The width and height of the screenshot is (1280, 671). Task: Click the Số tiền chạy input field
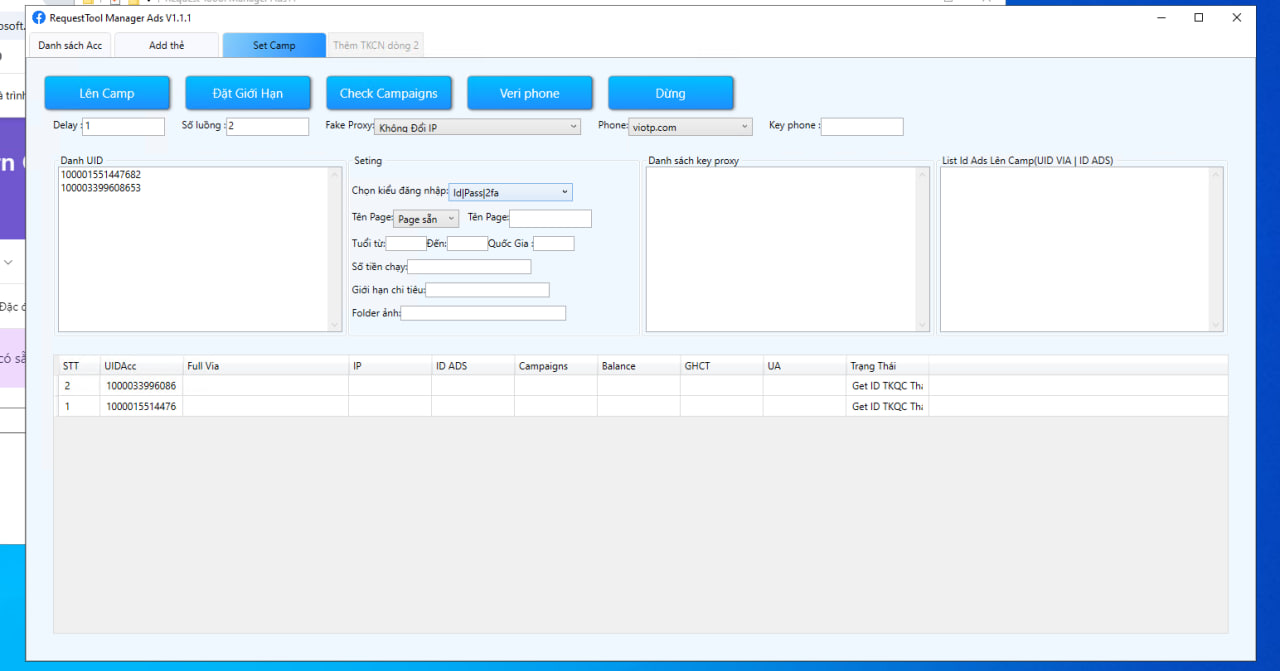[x=469, y=267]
